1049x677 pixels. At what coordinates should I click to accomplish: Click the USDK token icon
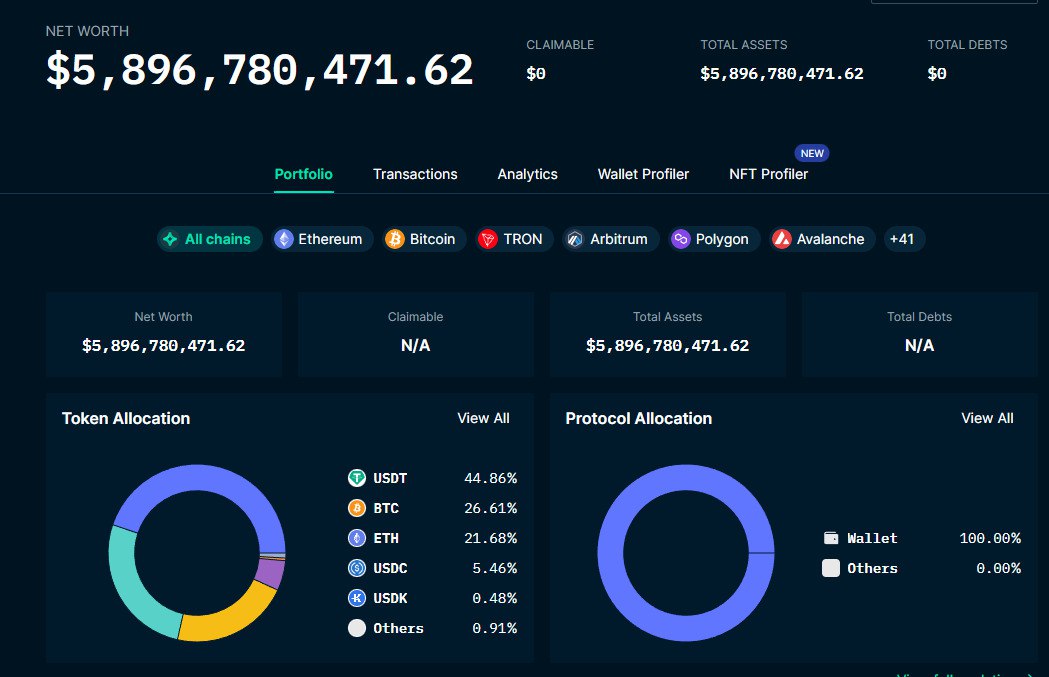point(357,598)
